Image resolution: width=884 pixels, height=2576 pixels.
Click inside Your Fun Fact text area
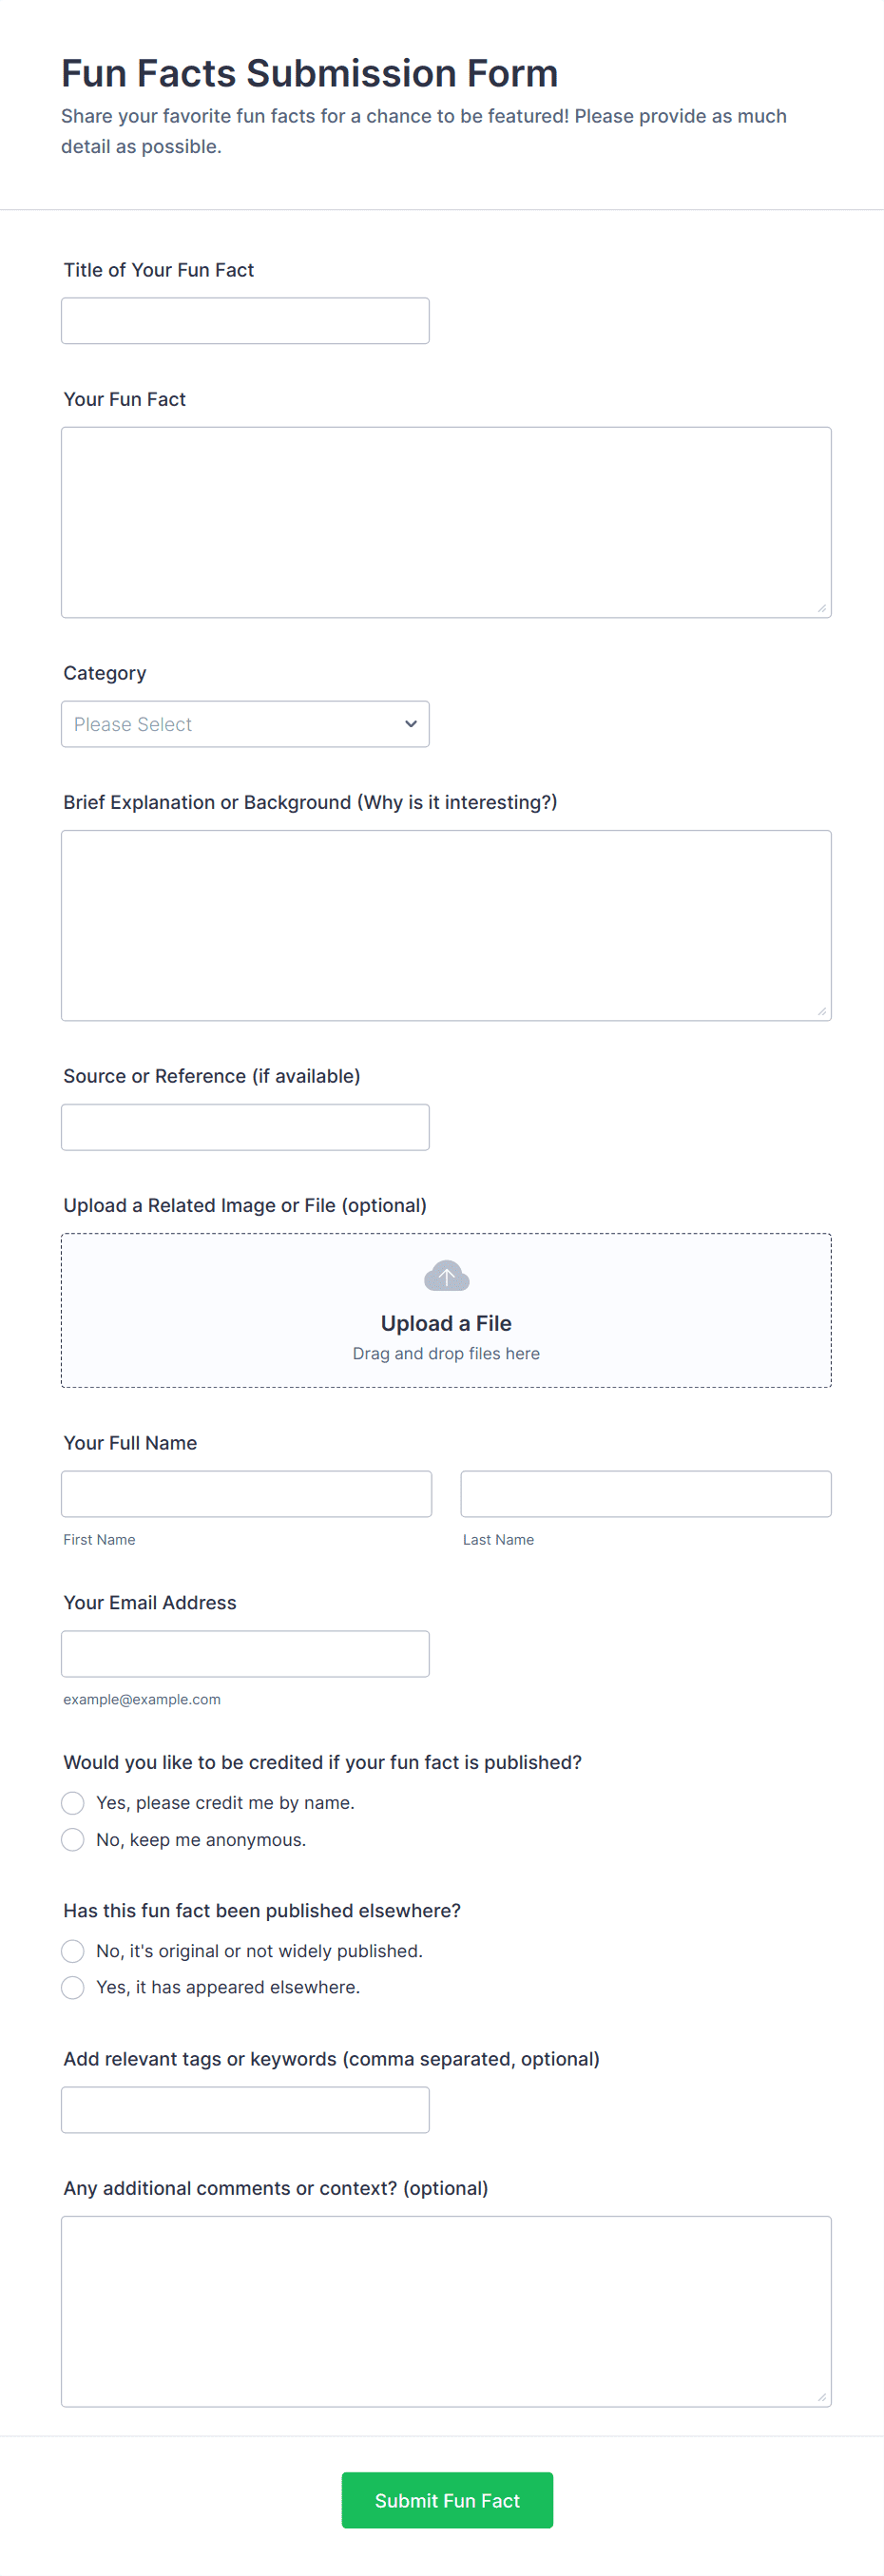coord(446,522)
